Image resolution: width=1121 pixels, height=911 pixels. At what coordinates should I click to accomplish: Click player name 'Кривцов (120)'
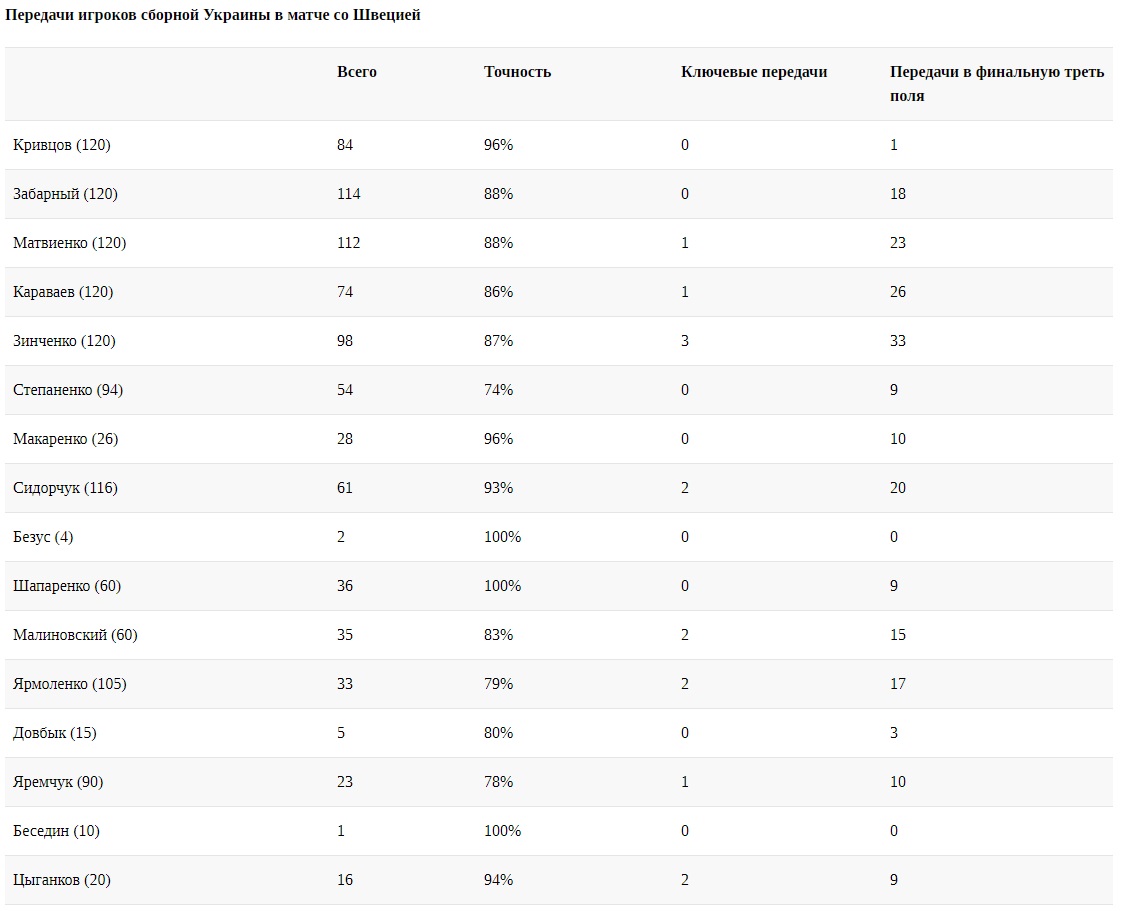click(62, 145)
